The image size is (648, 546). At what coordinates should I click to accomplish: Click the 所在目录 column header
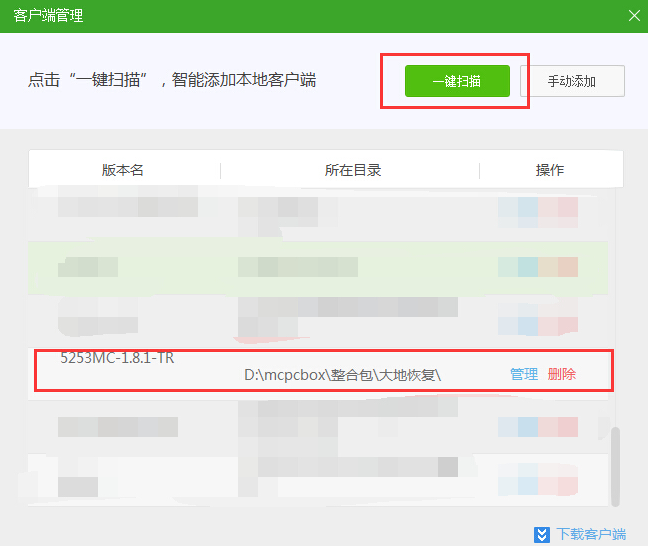point(353,170)
